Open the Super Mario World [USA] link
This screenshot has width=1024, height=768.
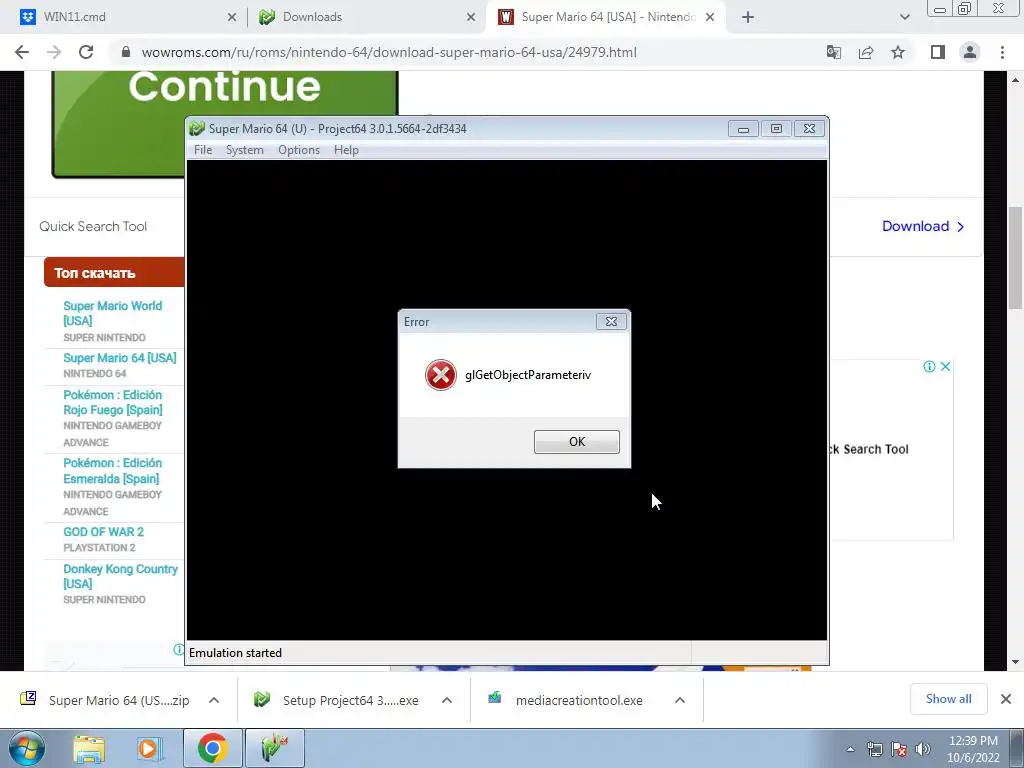pyautogui.click(x=112, y=313)
